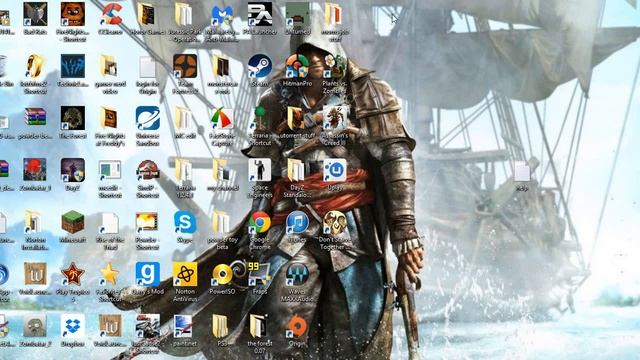Select the Terraria shortcut icon
Viewport: 640px width, 360px height.
(260, 118)
